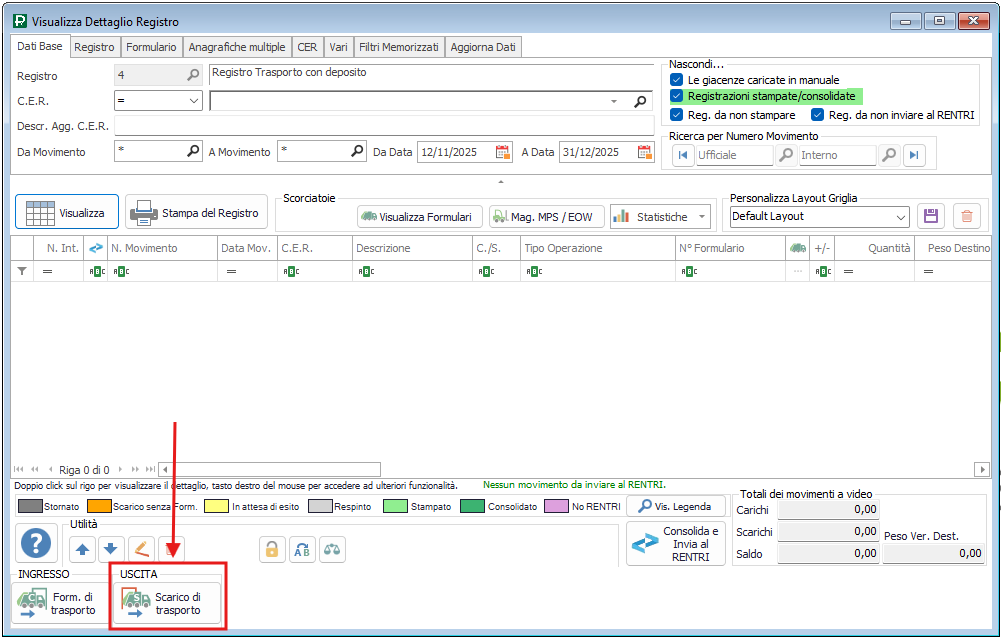Screen dimensions: 1001x640
Task: Click the help question mark icon
Action: tap(36, 544)
